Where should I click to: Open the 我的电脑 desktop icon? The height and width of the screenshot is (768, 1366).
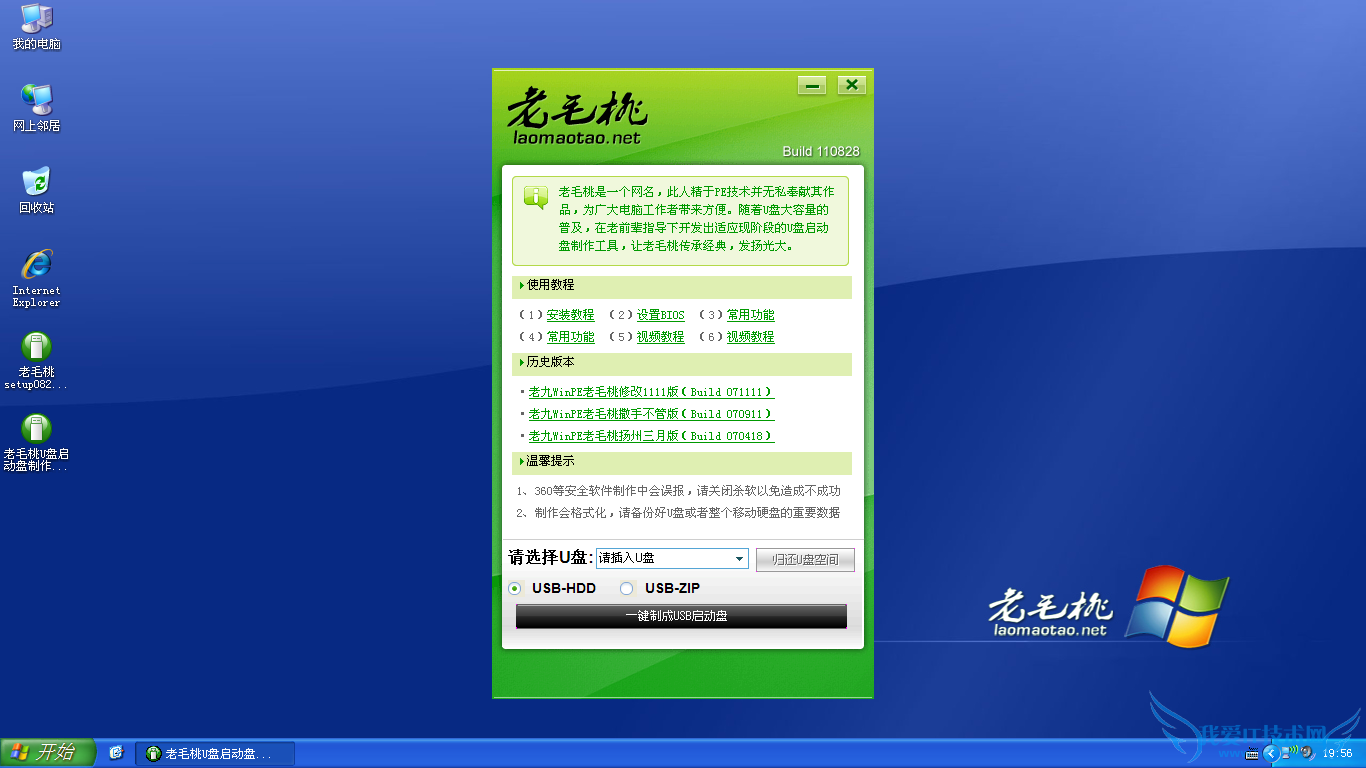coord(37,27)
